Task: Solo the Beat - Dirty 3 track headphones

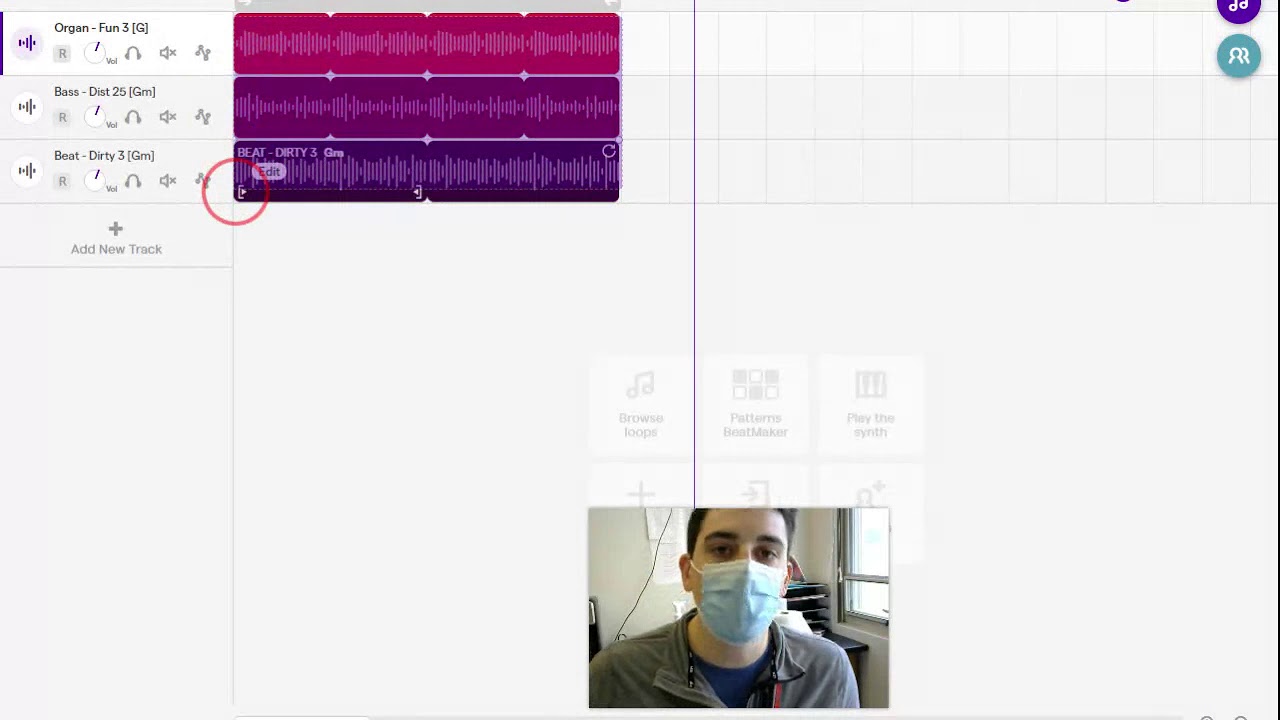Action: tap(133, 181)
